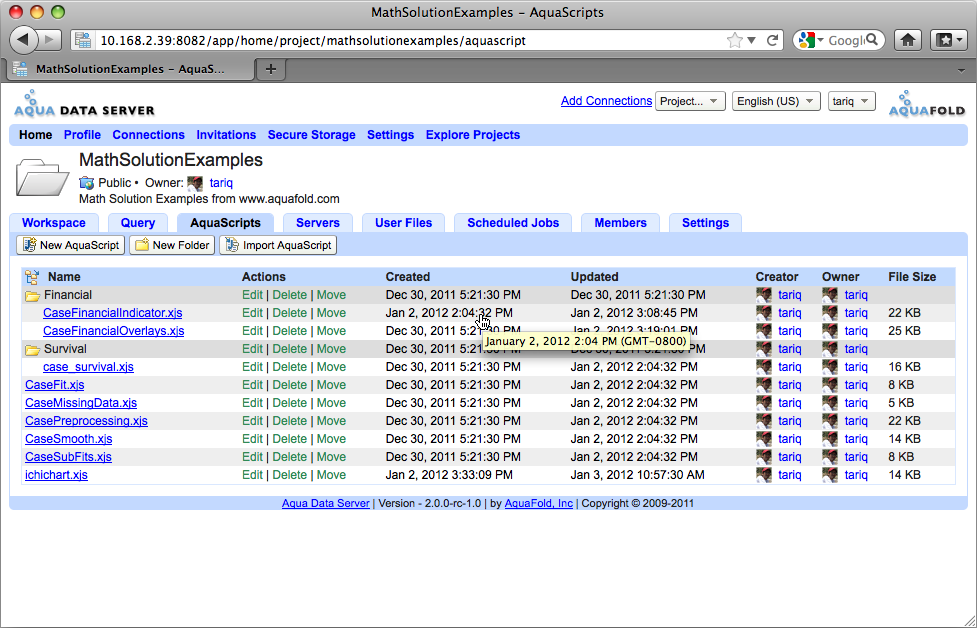
Task: Click owner avatar in CaseSmooth.xjs row
Action: pyautogui.click(x=829, y=439)
